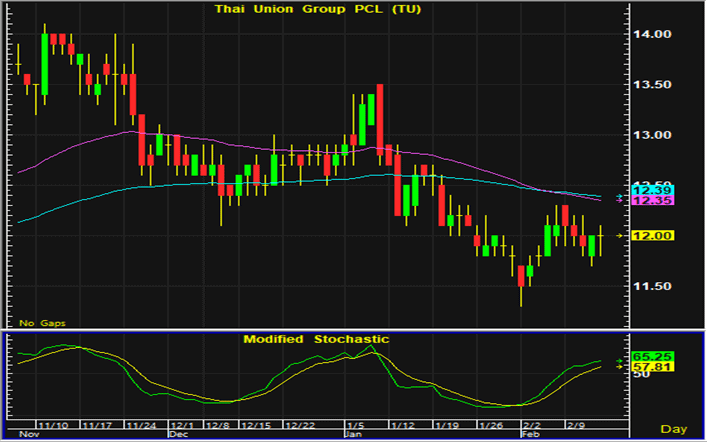Screen dimensions: 707x442
Task: Click the 1/12 date label
Action: pyautogui.click(x=403, y=425)
